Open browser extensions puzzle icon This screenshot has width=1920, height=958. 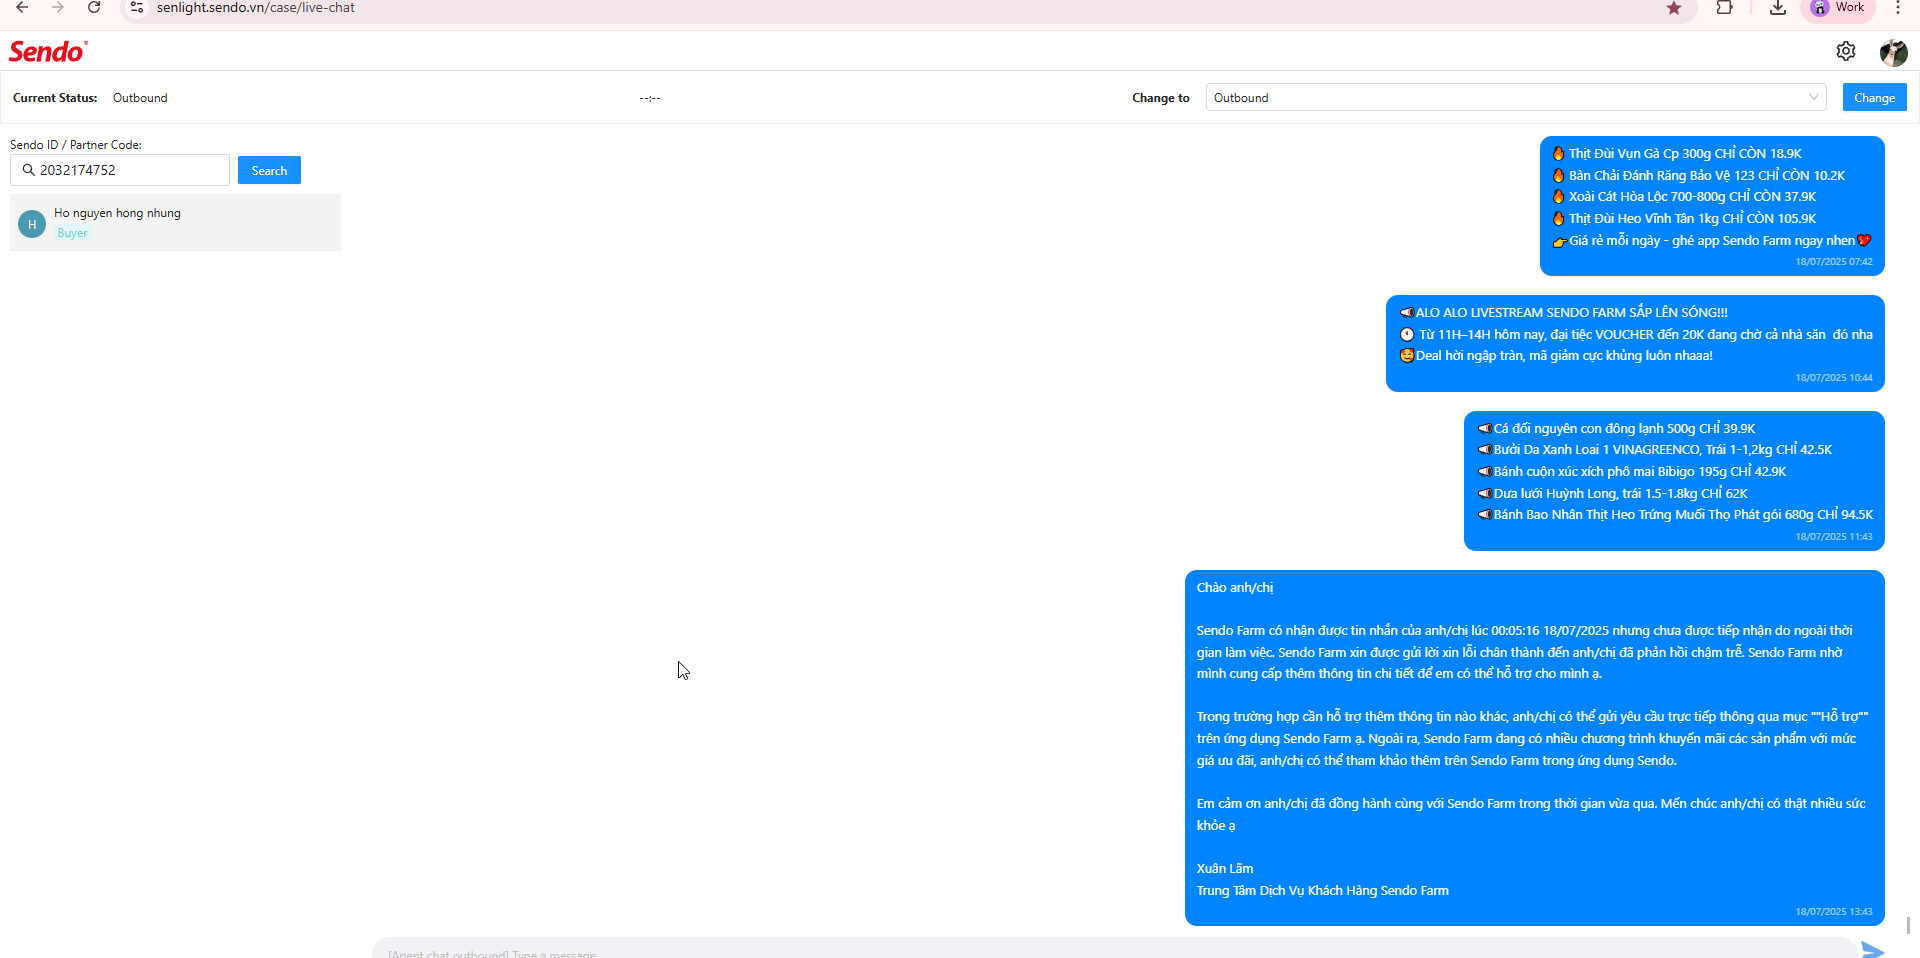coord(1725,8)
